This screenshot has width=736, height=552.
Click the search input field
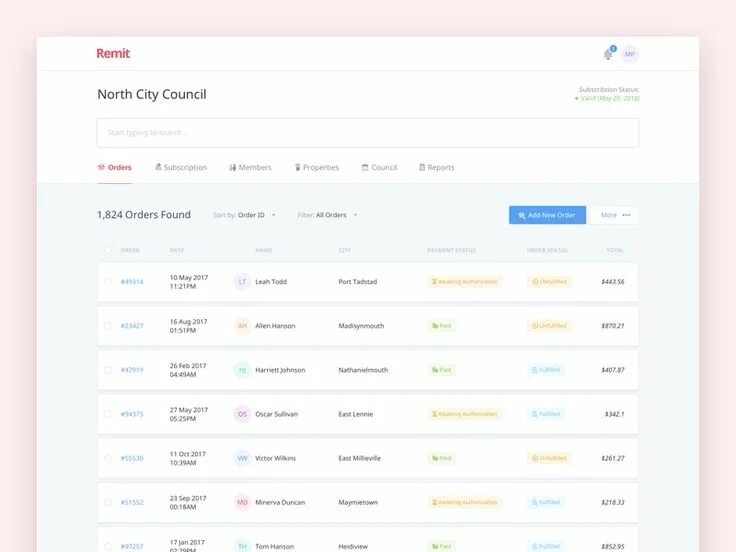click(368, 133)
